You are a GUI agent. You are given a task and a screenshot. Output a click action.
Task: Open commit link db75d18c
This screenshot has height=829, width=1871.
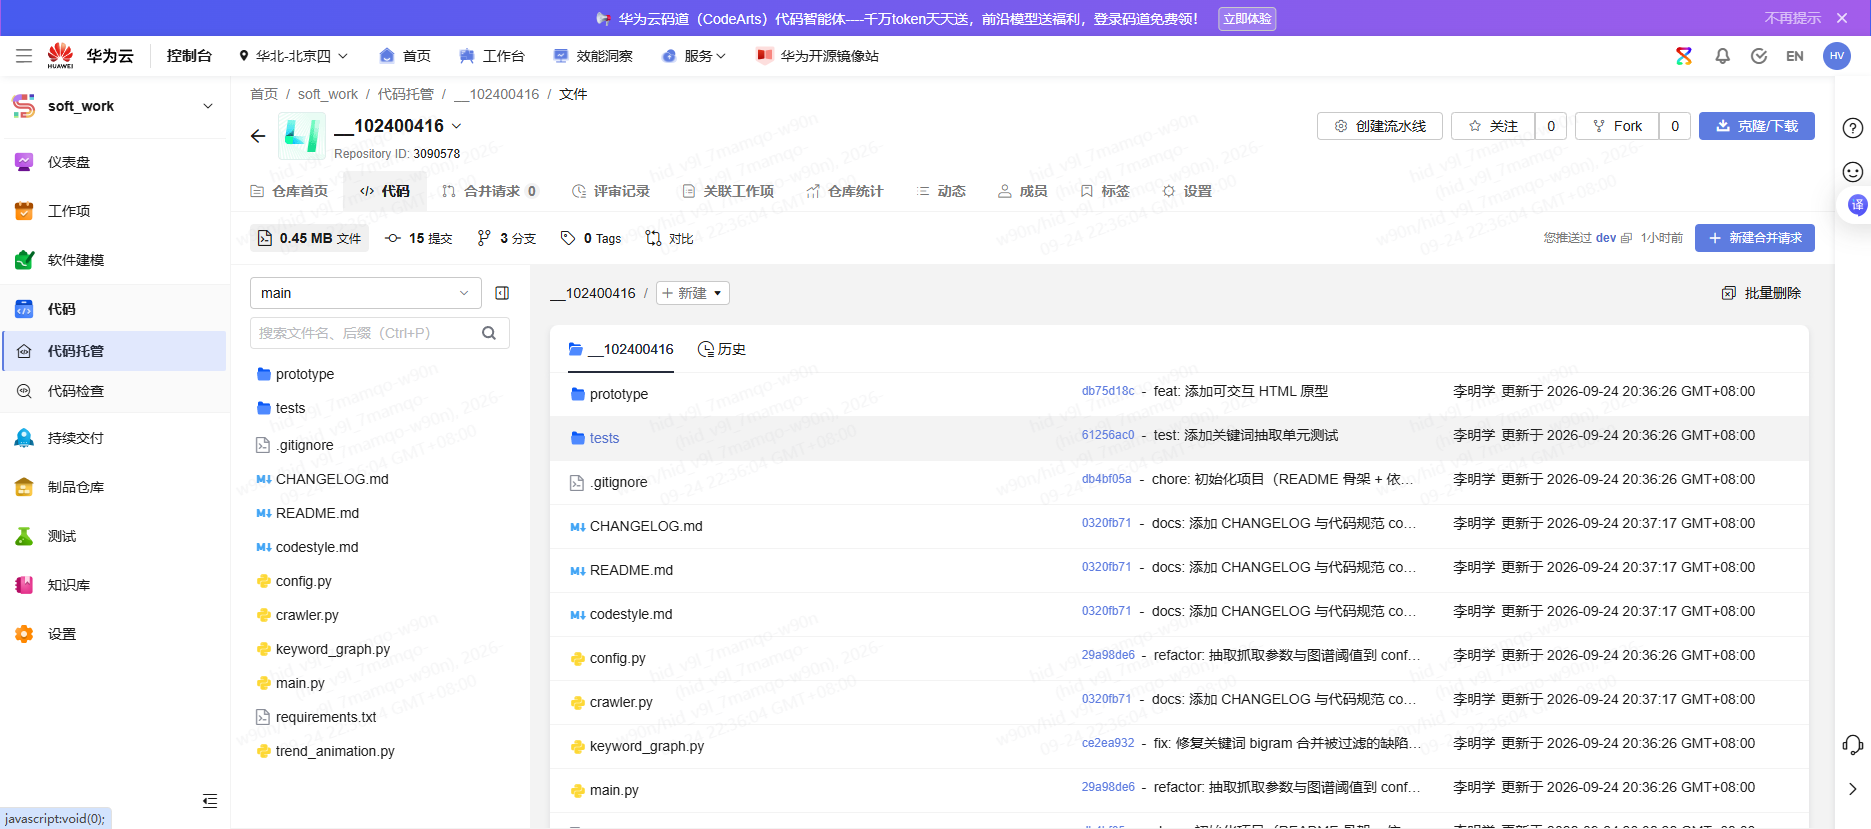click(x=1108, y=391)
